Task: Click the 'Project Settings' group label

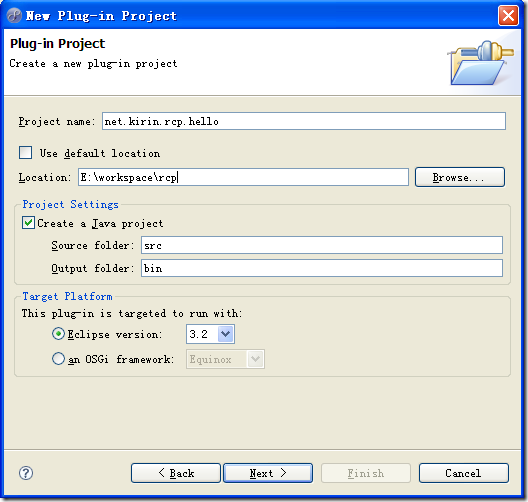Action: pos(70,204)
